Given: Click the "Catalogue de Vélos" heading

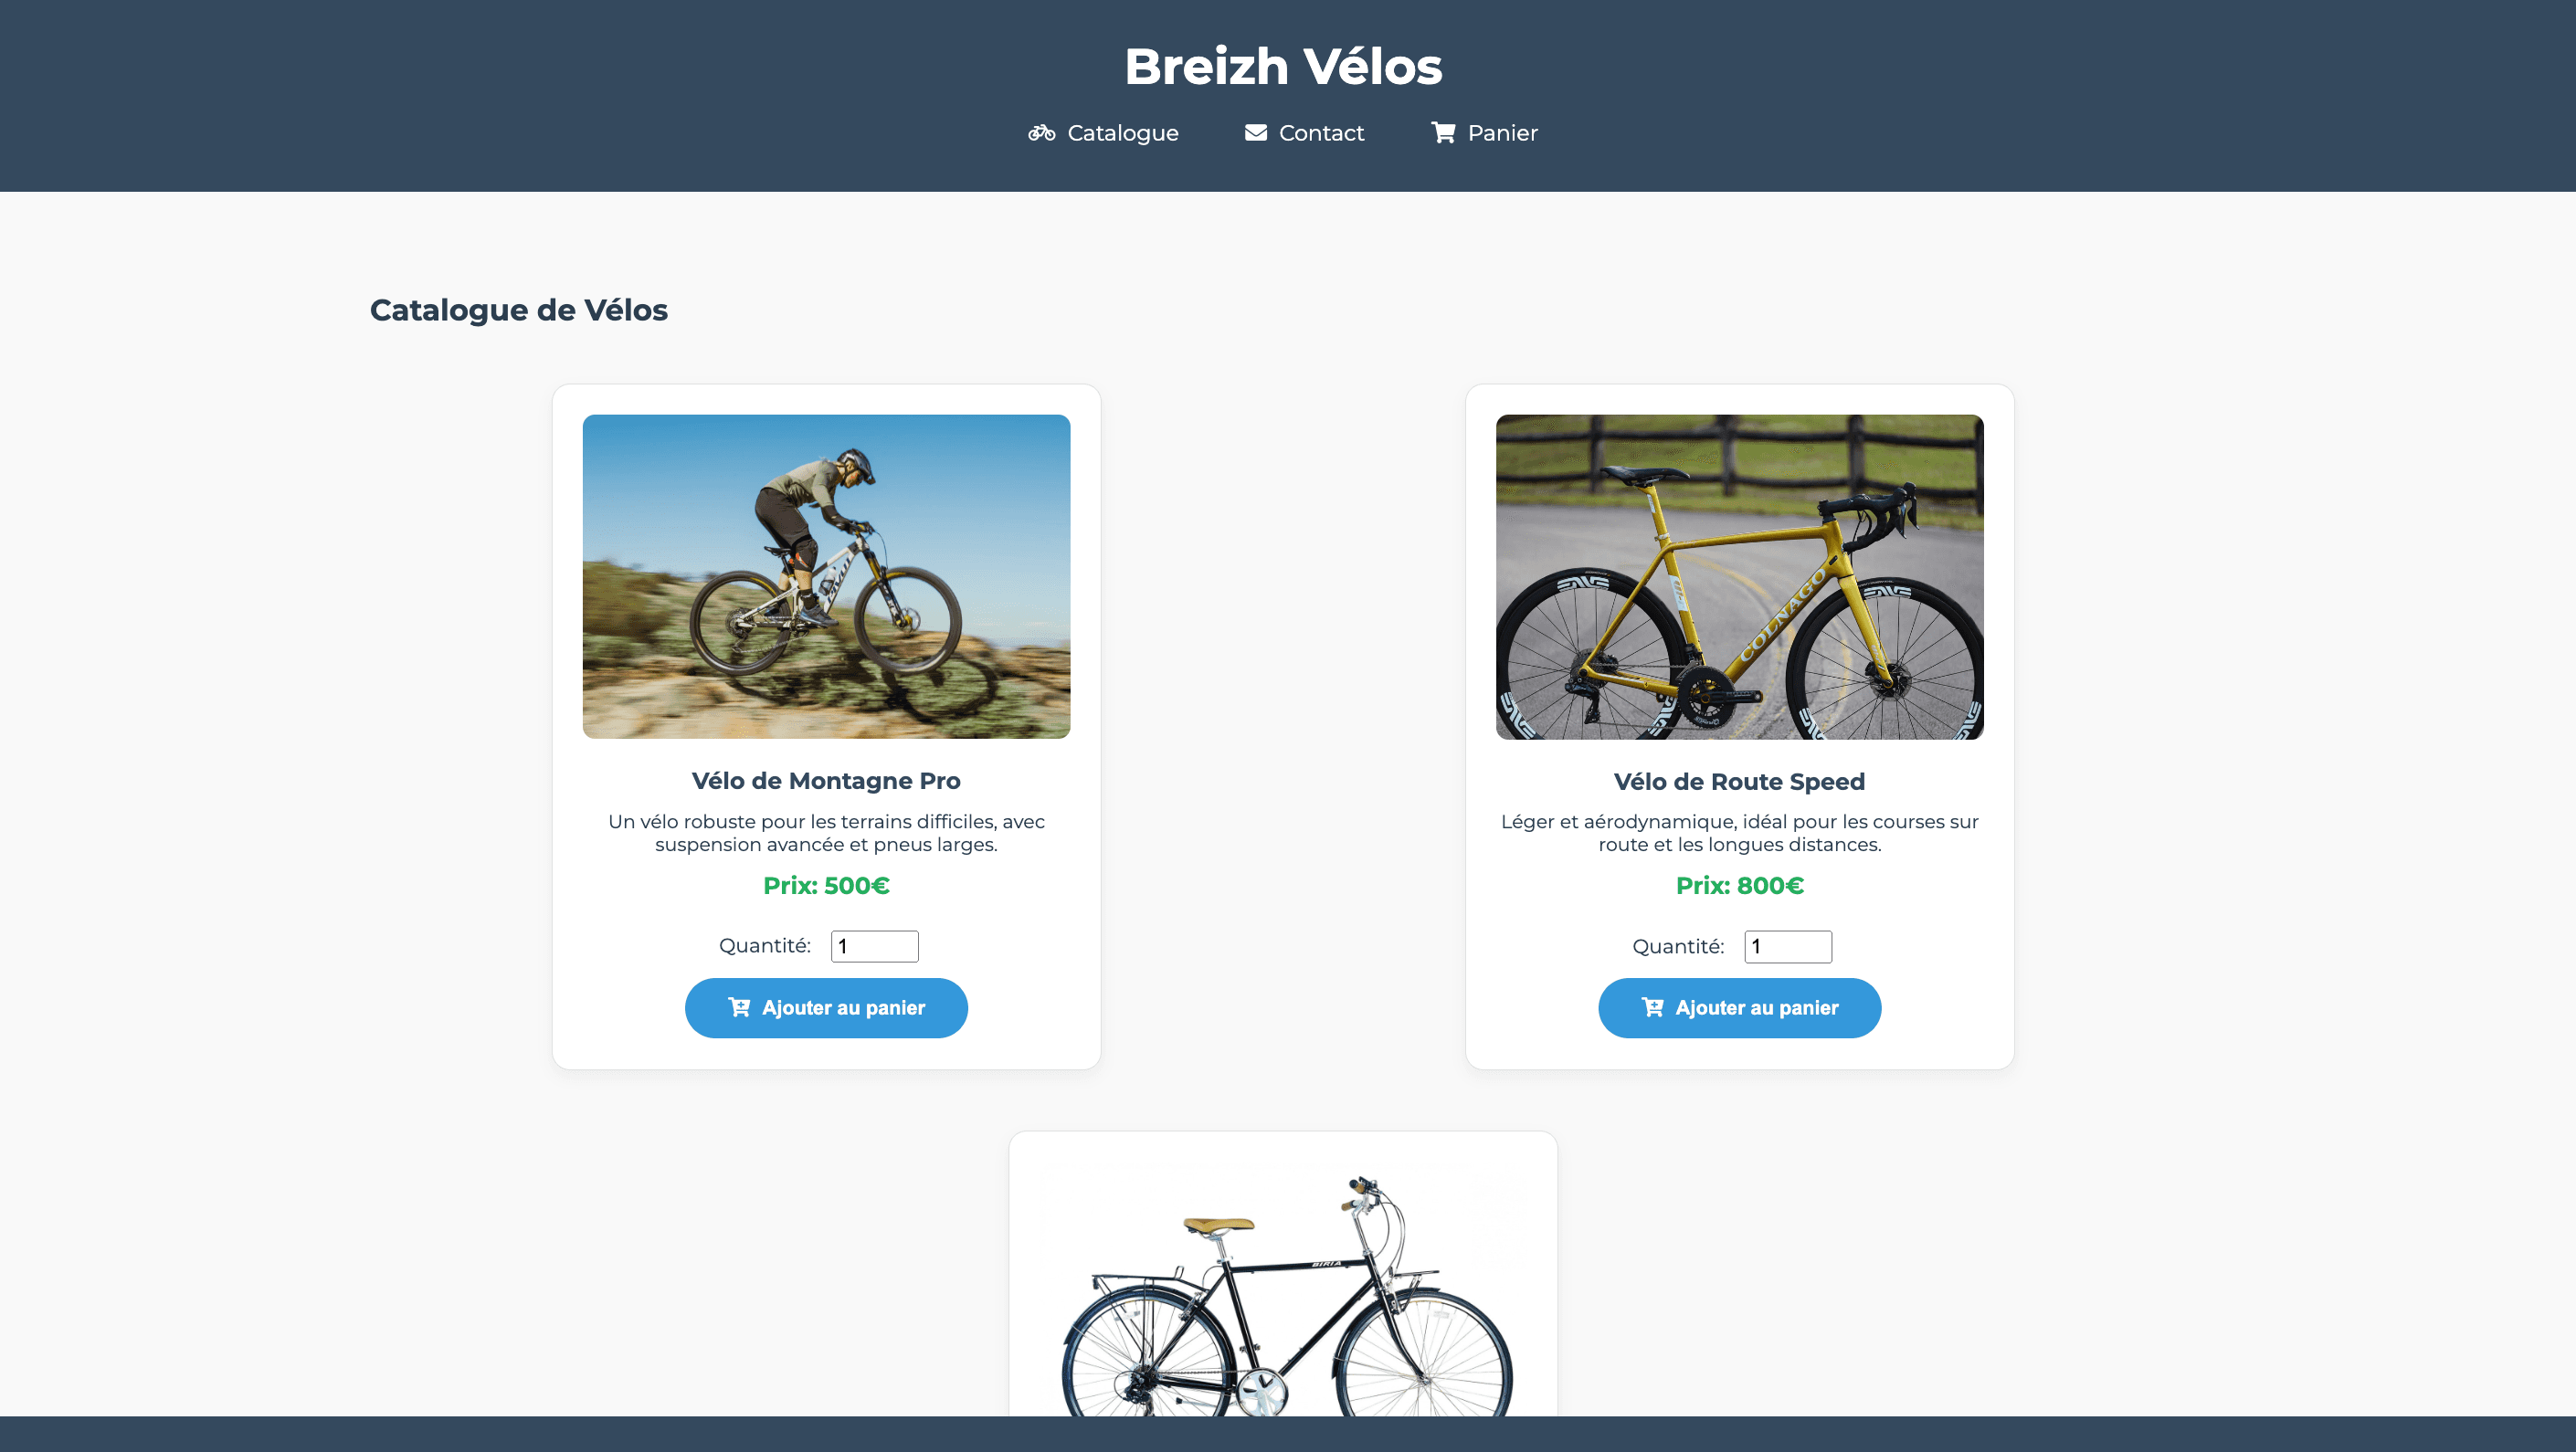Looking at the screenshot, I should (519, 310).
